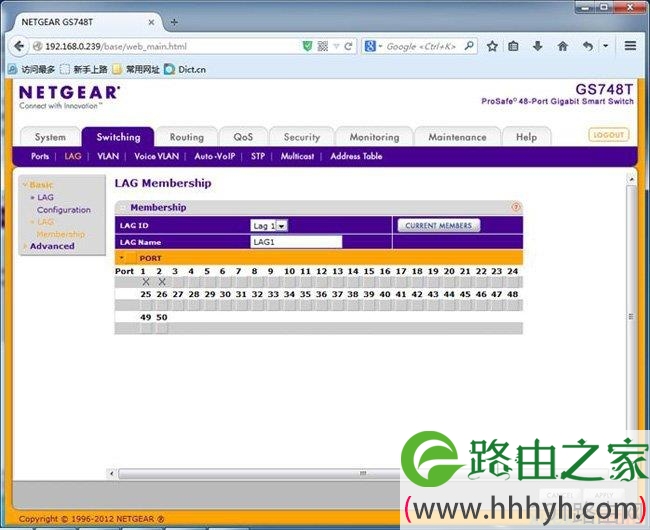Select the Switching tab
Image resolution: width=650 pixels, height=530 pixels.
point(118,137)
